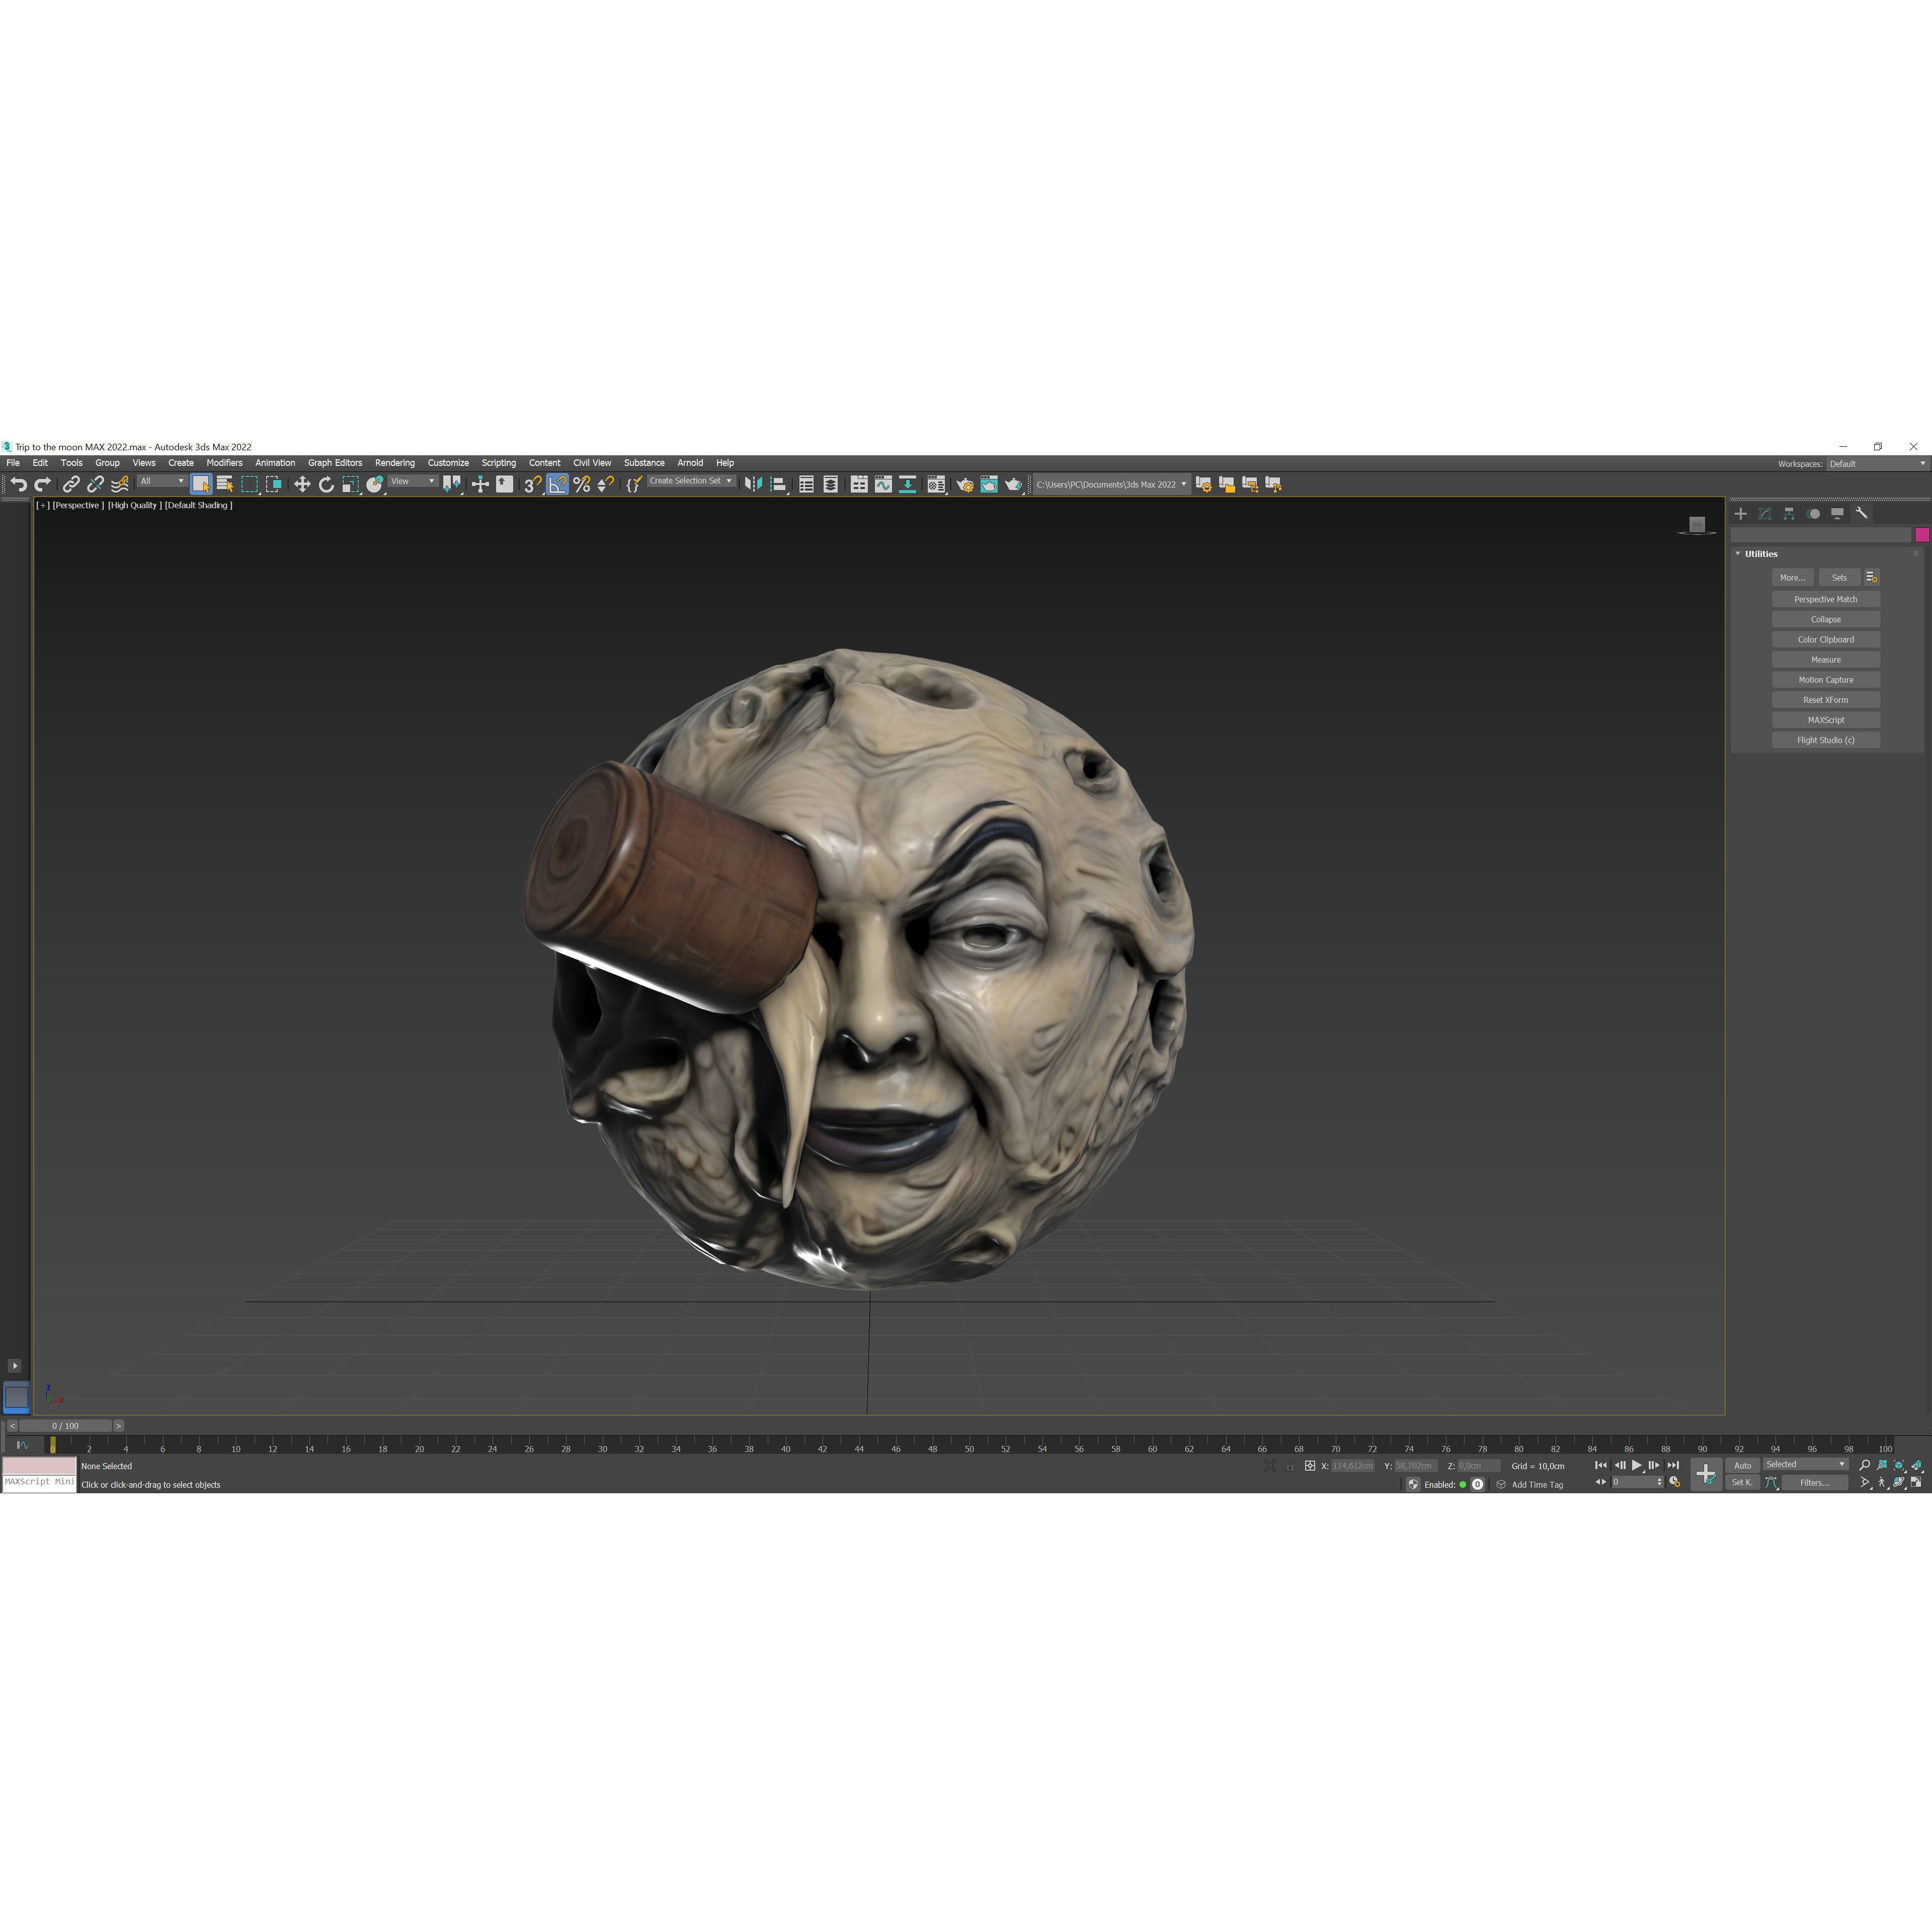Open the Default Shading viewport menu
The image size is (1932, 1932).
tap(198, 506)
